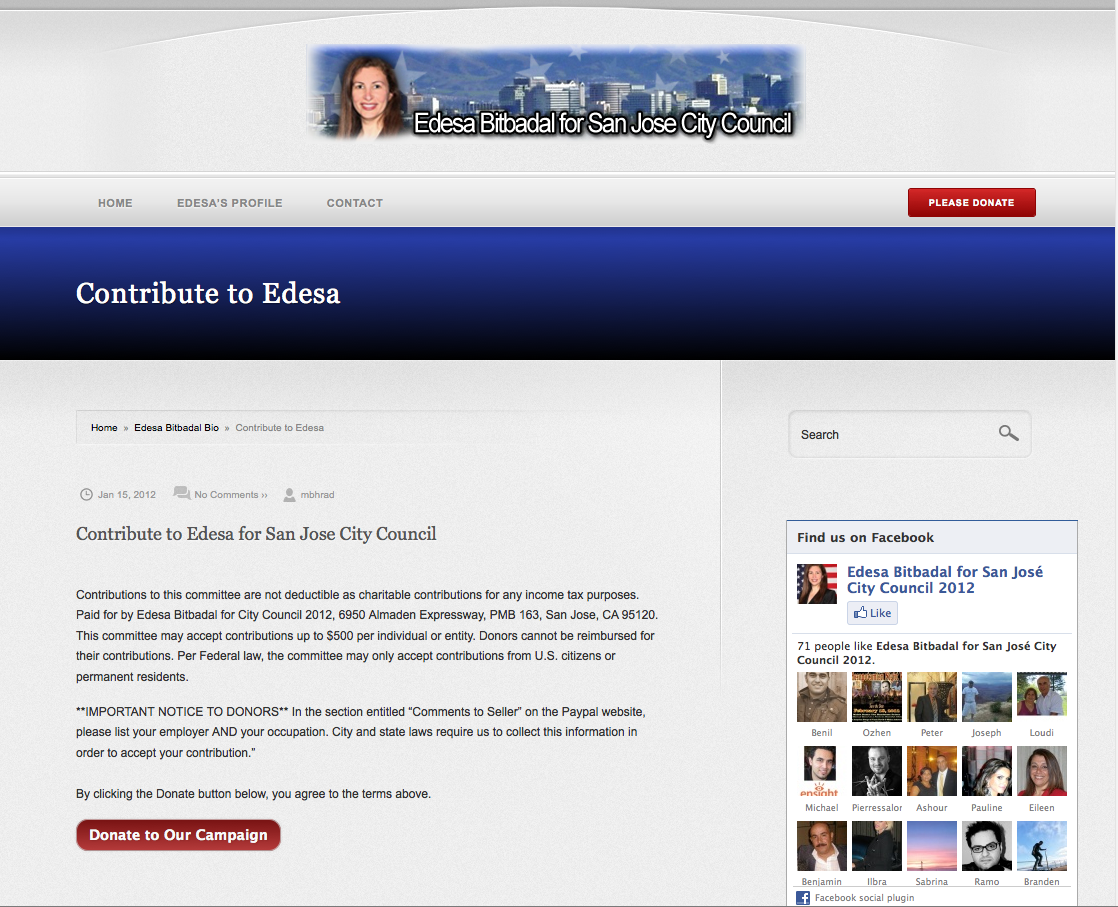Focus the Search input field
Viewport: 1118px width, 907px height.
890,434
